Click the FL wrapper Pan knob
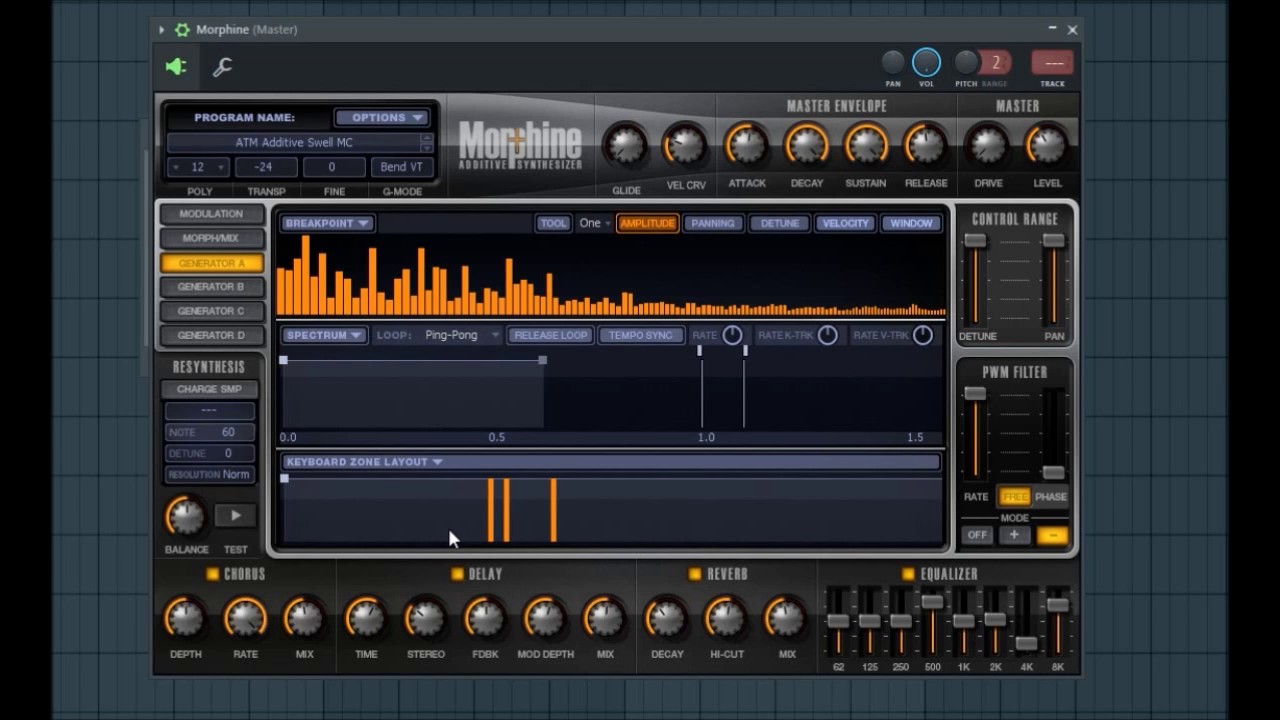 click(893, 63)
